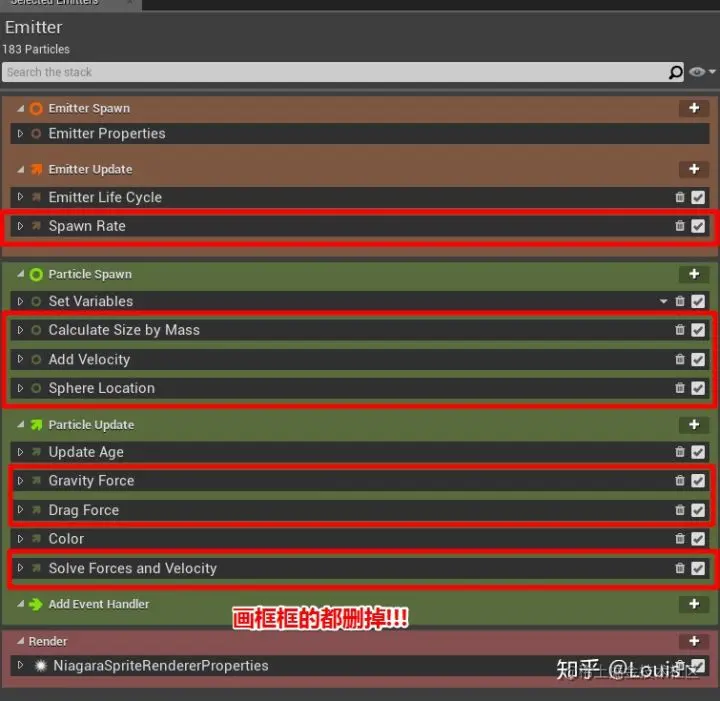Image resolution: width=720 pixels, height=701 pixels.
Task: Disable the Gravity Force module
Action: pyautogui.click(x=698, y=481)
